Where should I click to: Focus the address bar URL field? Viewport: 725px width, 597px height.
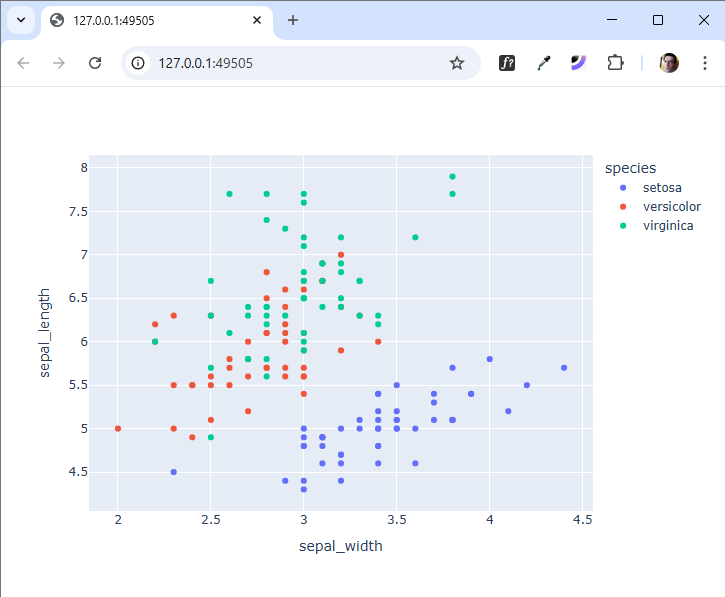300,63
